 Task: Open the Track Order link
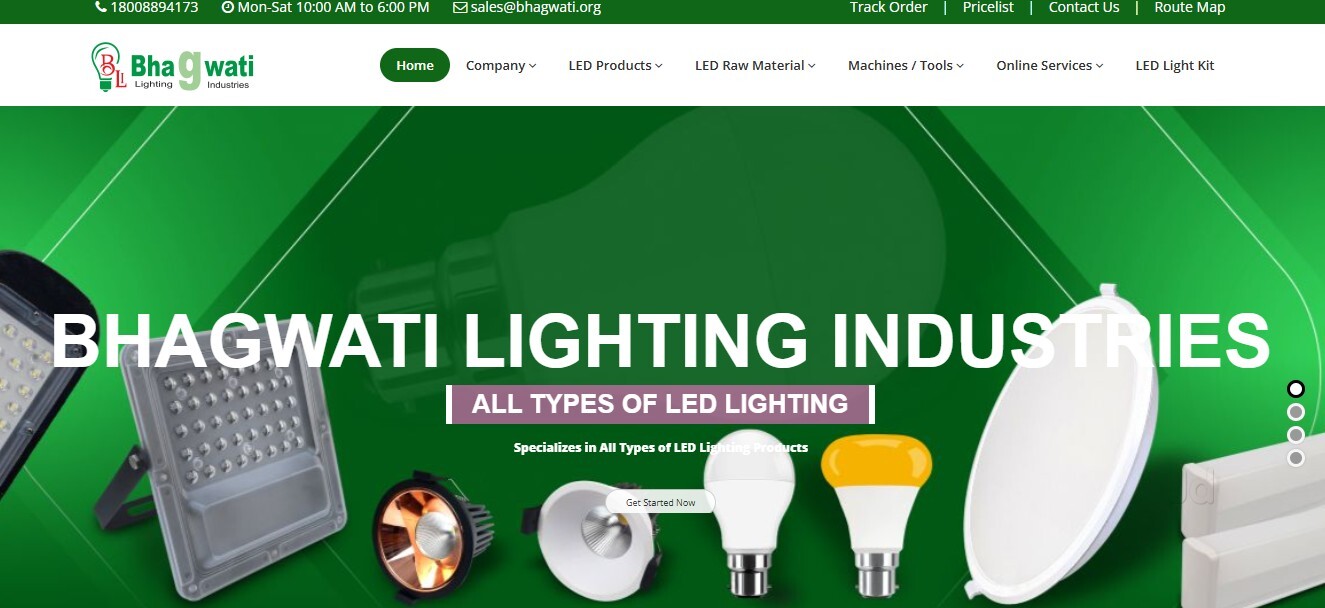[889, 7]
